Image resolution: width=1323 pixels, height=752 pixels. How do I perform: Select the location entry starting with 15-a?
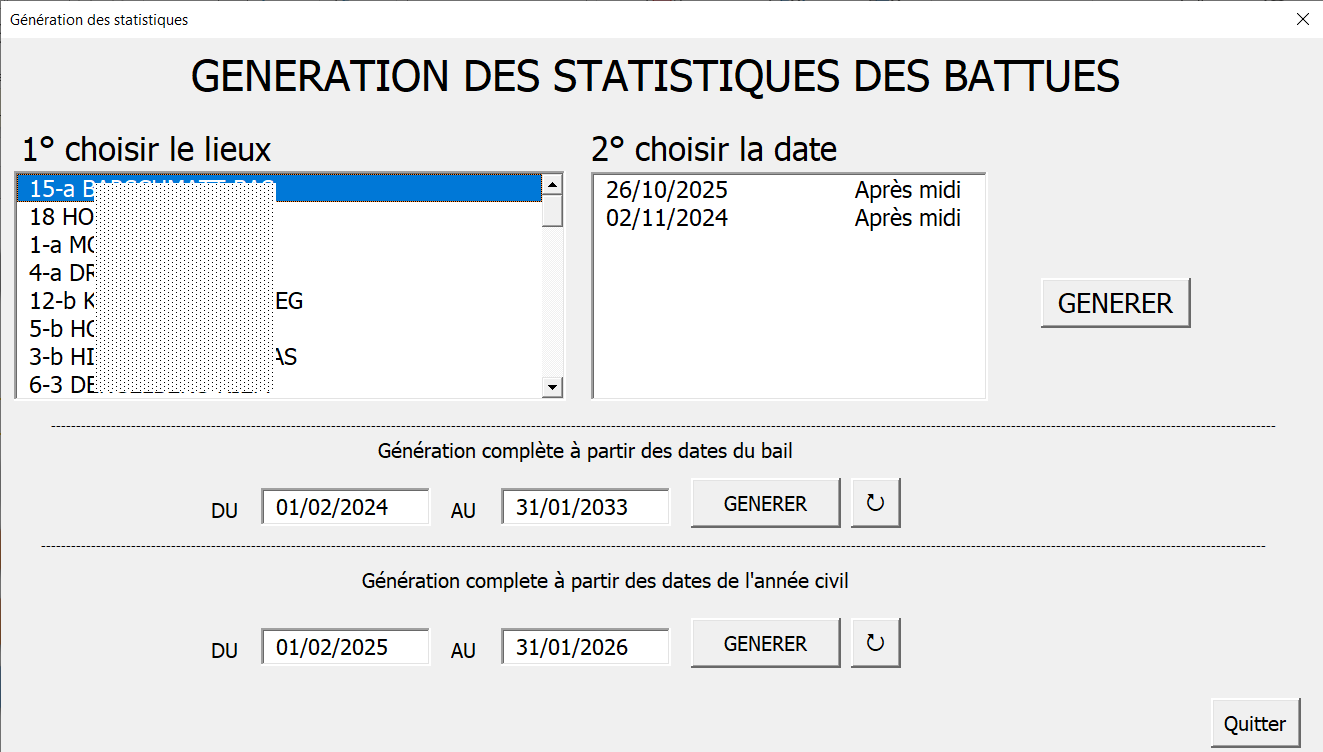pos(280,189)
